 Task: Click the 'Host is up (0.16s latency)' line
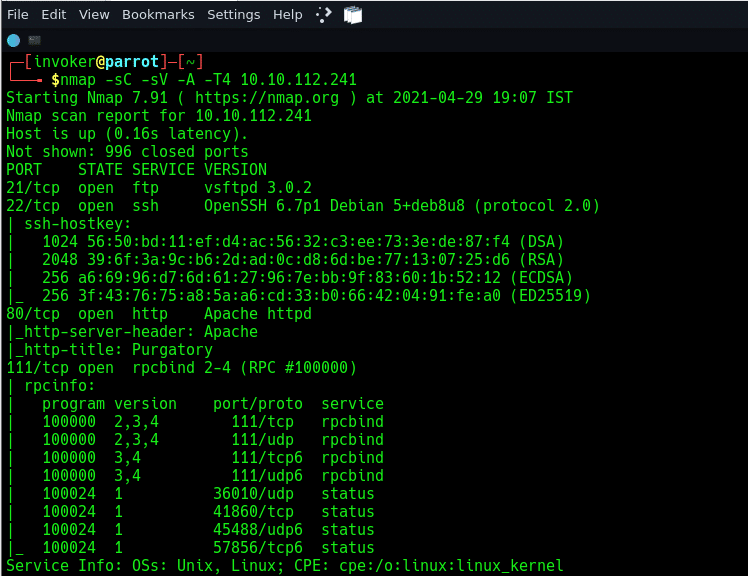(x=127, y=134)
